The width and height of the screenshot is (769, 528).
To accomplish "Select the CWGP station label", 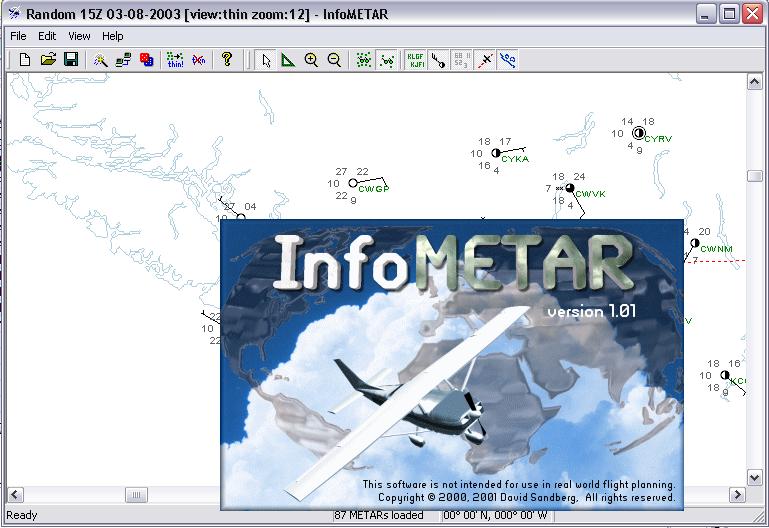I will 374,189.
